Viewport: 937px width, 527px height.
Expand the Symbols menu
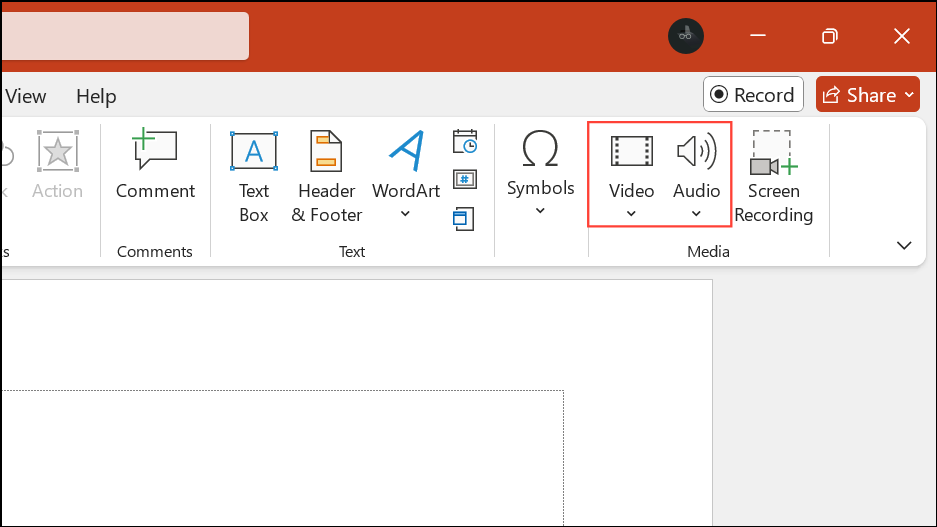(540, 175)
